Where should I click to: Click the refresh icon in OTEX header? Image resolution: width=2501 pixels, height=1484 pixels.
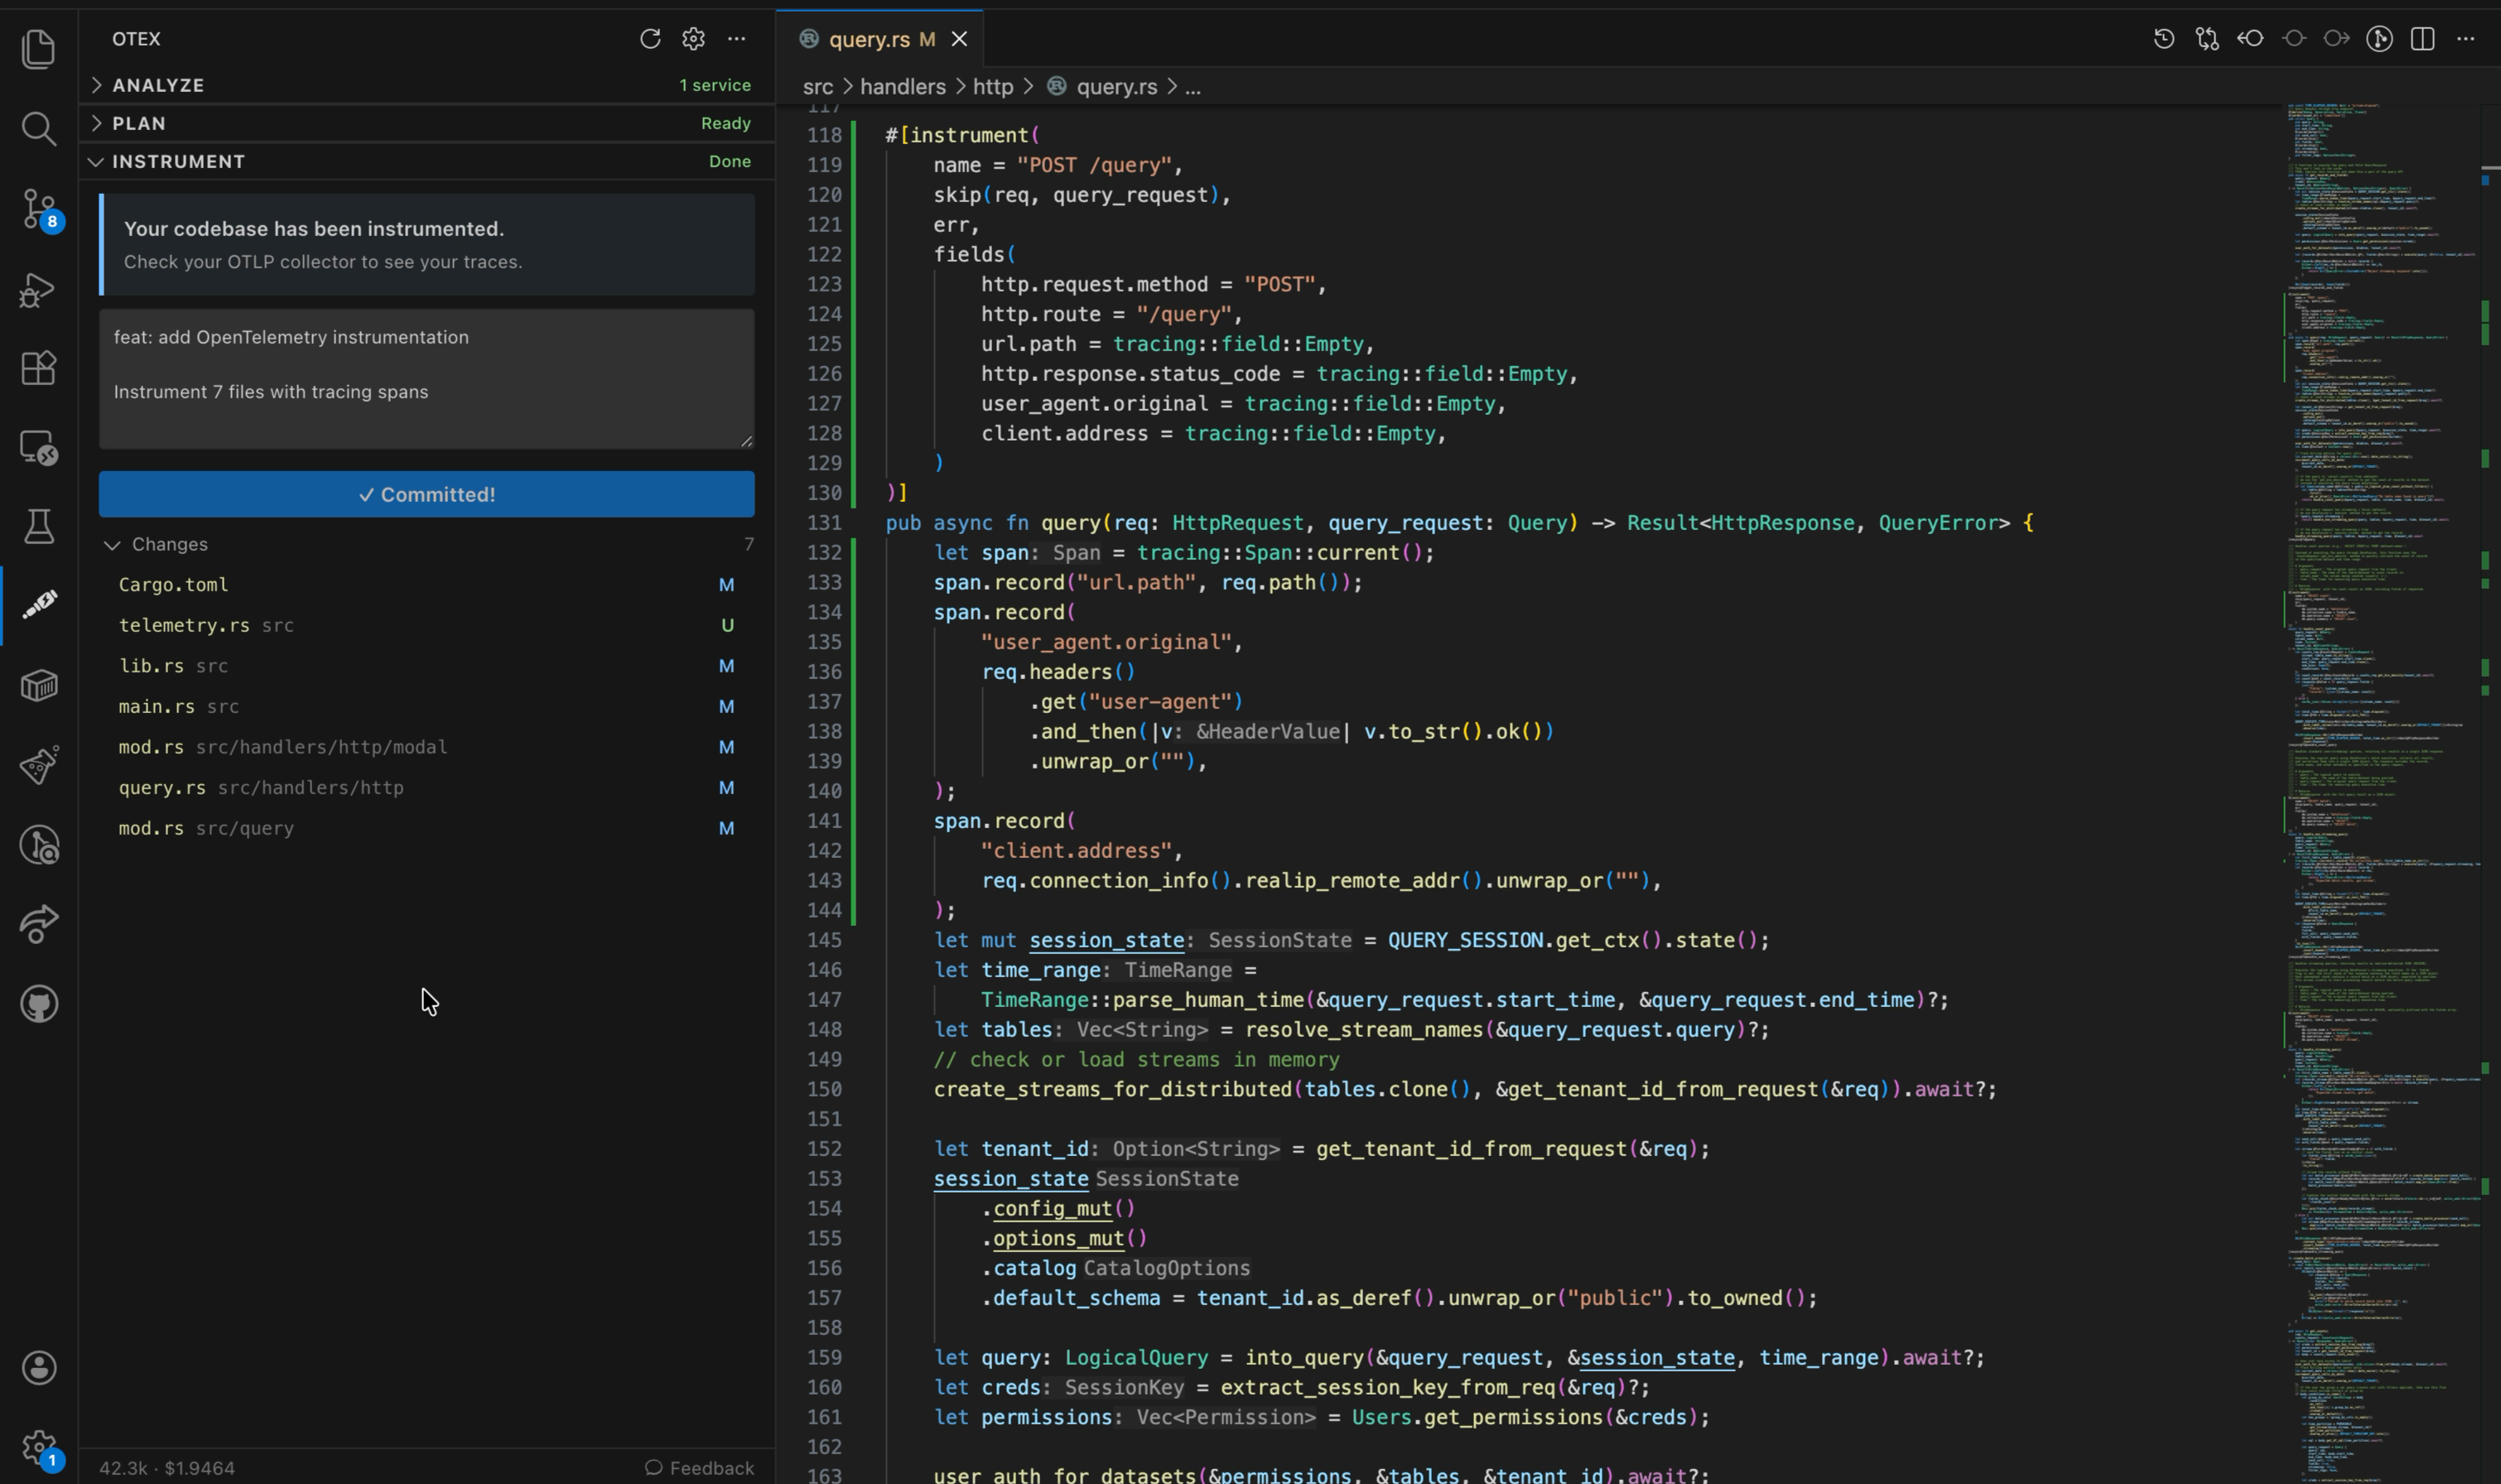coord(650,39)
